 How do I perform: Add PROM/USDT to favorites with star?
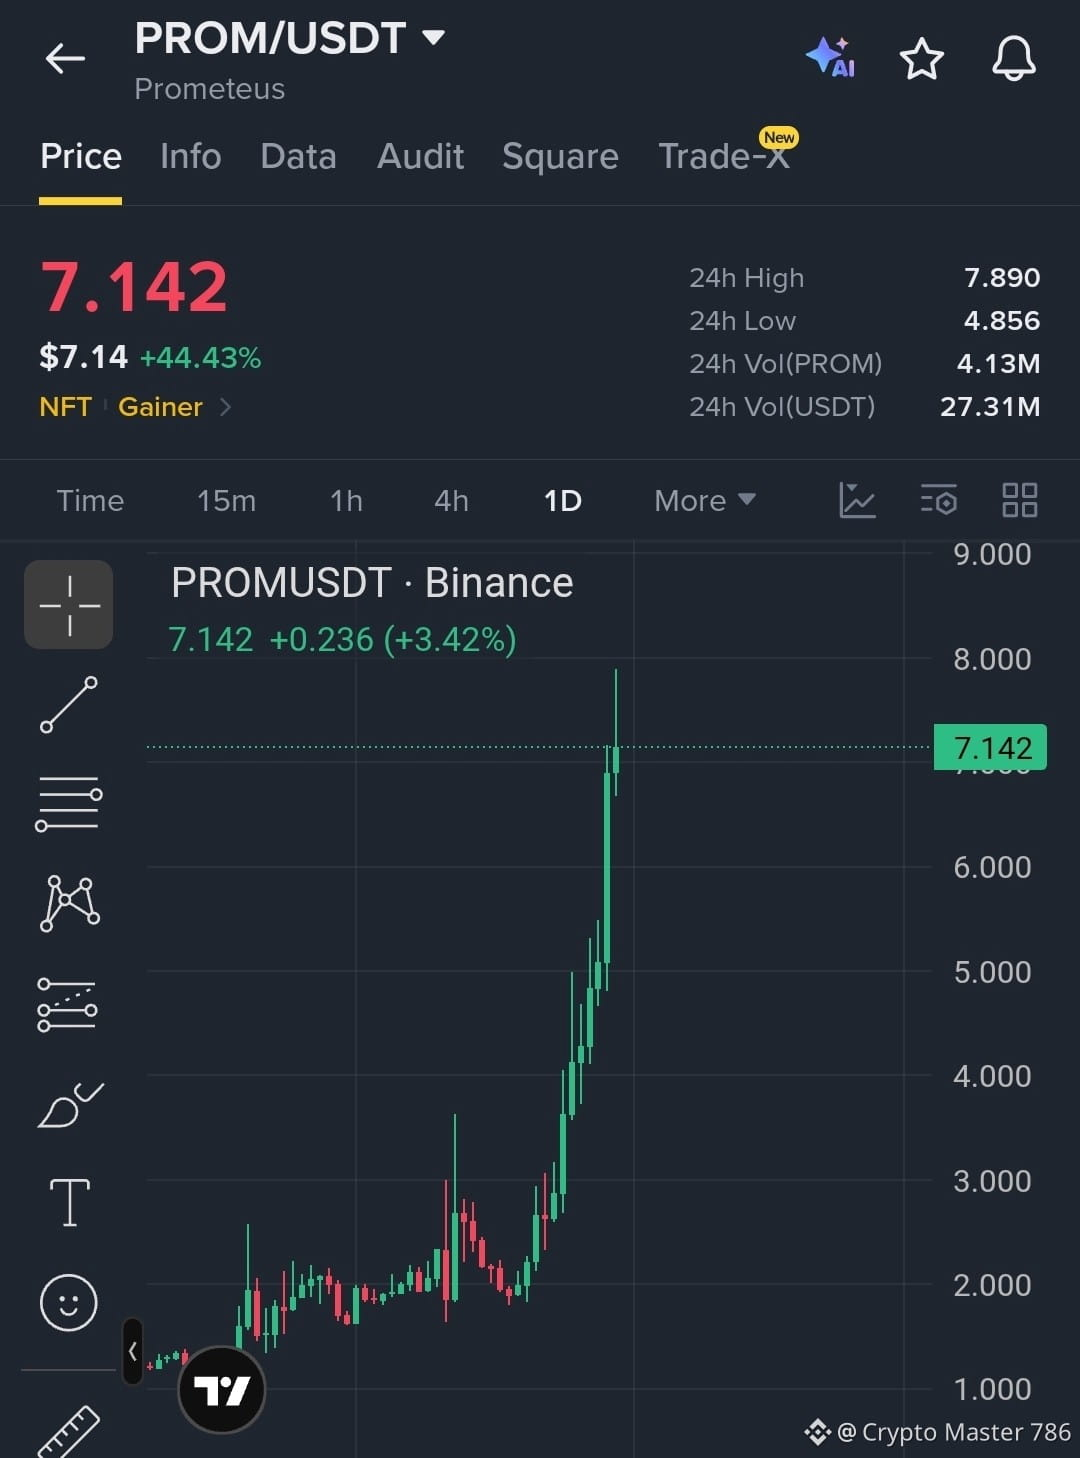(921, 59)
